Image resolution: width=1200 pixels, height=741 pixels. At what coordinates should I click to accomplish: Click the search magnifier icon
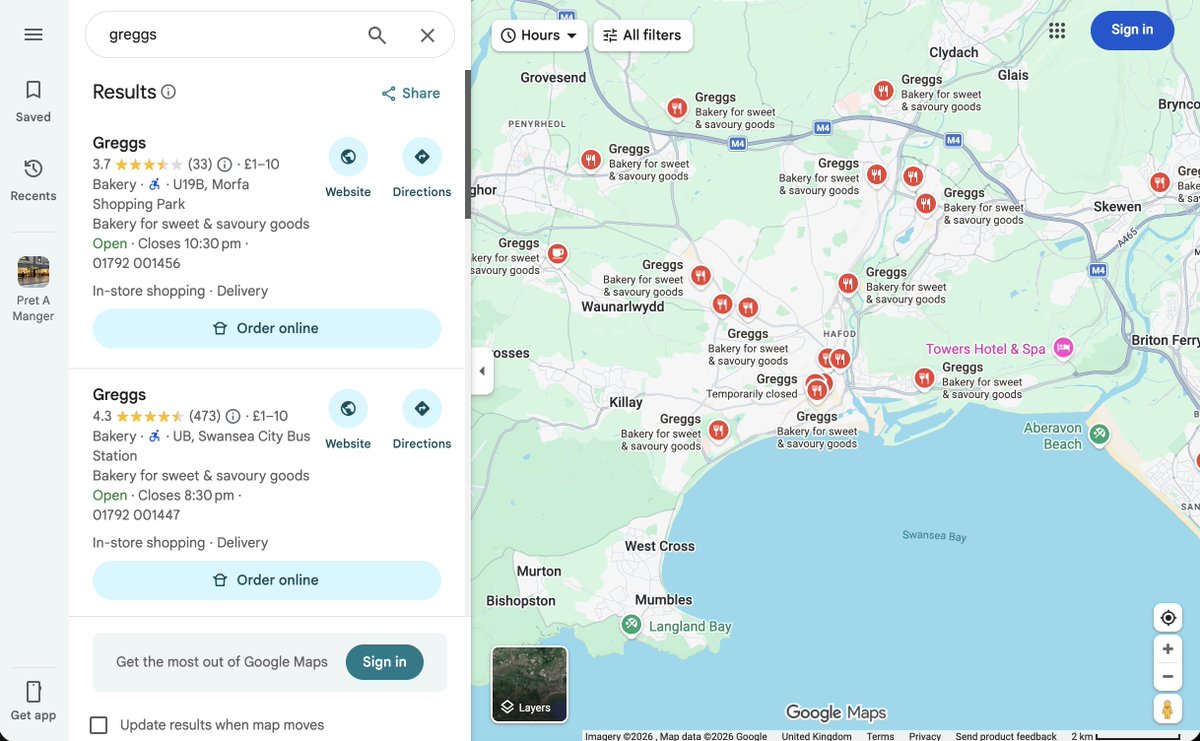point(377,35)
